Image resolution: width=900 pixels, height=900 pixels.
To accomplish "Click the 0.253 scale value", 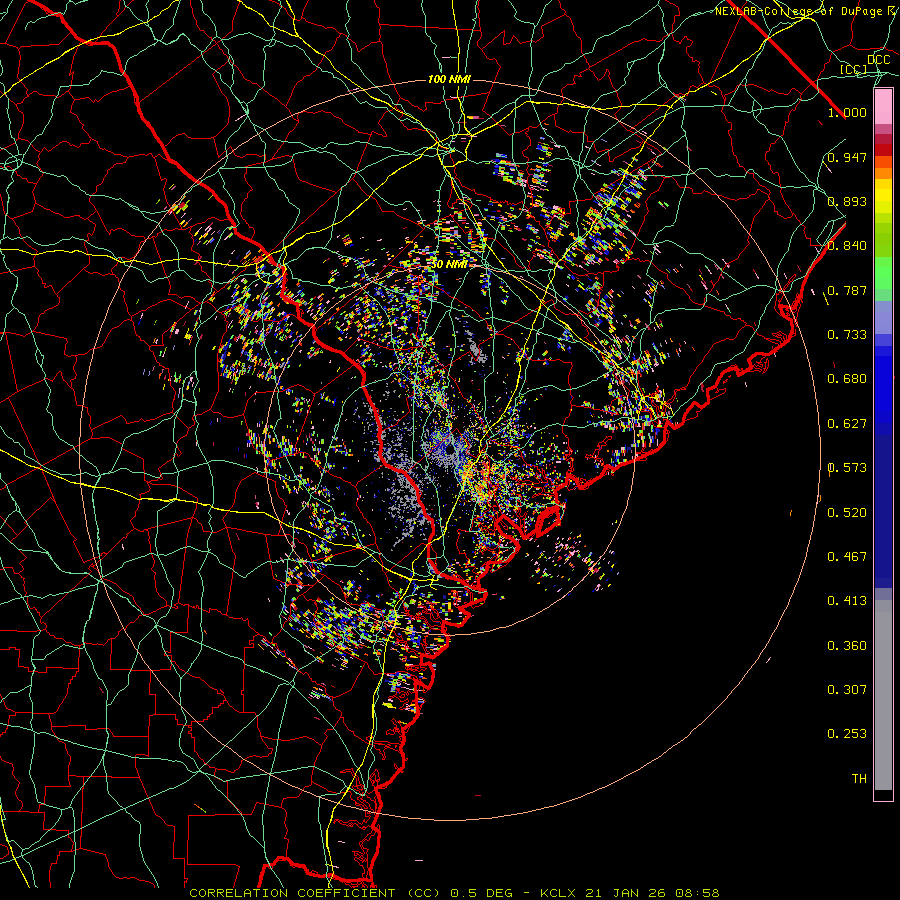I will (x=847, y=734).
